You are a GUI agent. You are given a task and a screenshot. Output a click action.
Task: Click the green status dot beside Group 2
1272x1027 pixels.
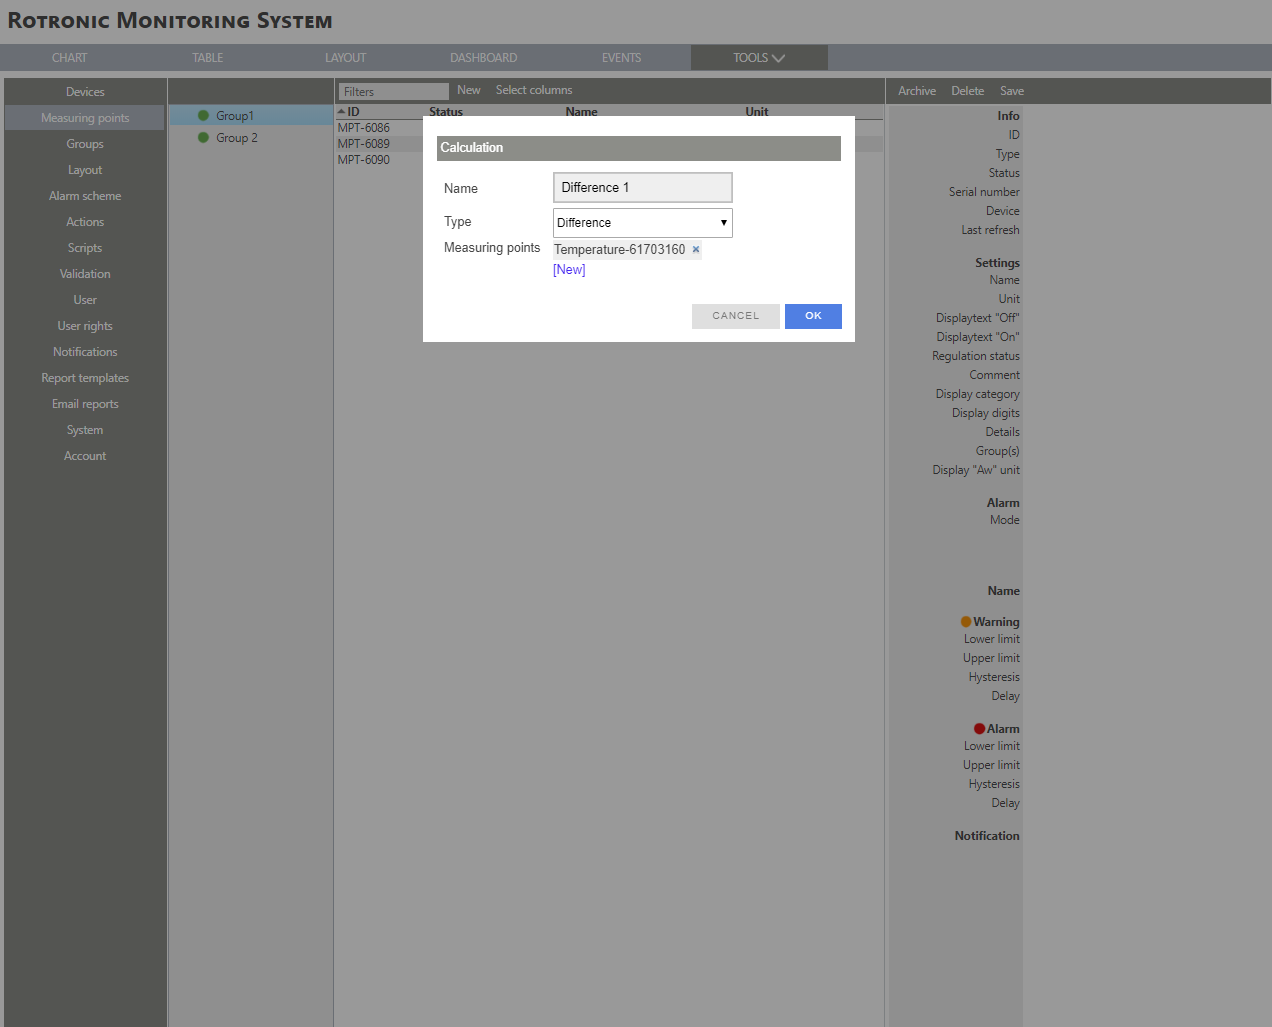pos(204,138)
